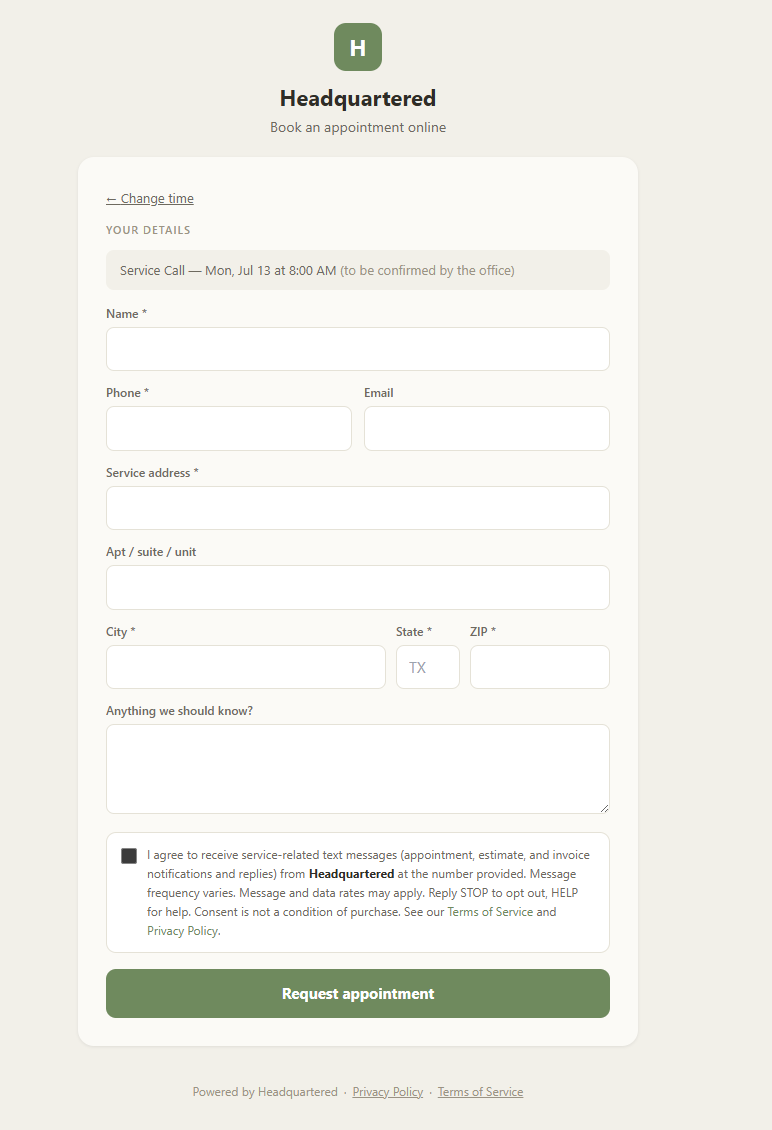Select the Service Call appointment summary banner
This screenshot has width=772, height=1130.
(x=358, y=270)
